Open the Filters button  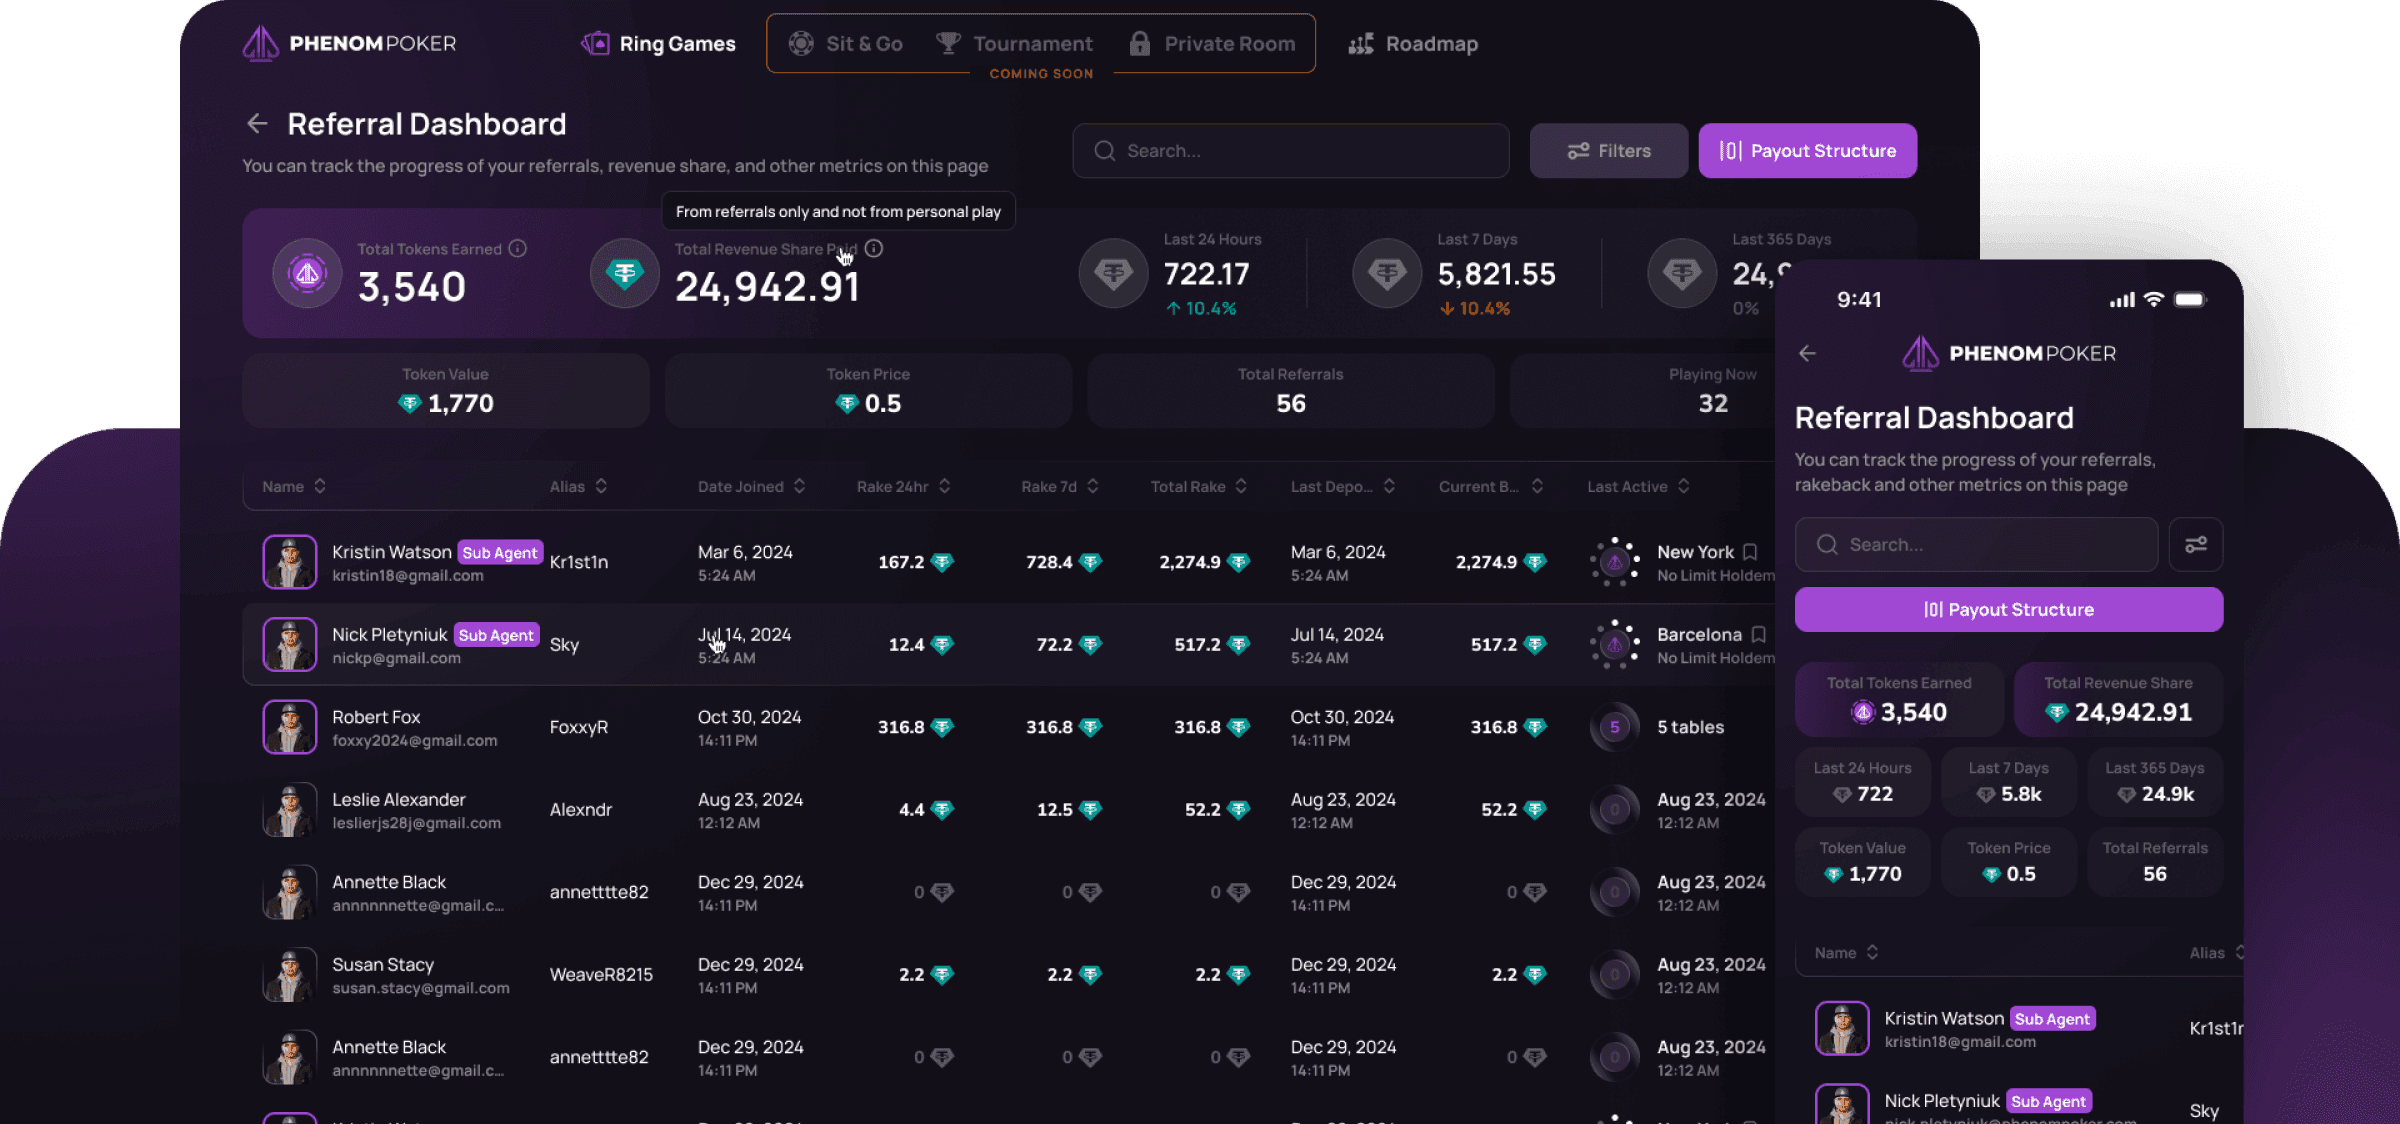1608,151
